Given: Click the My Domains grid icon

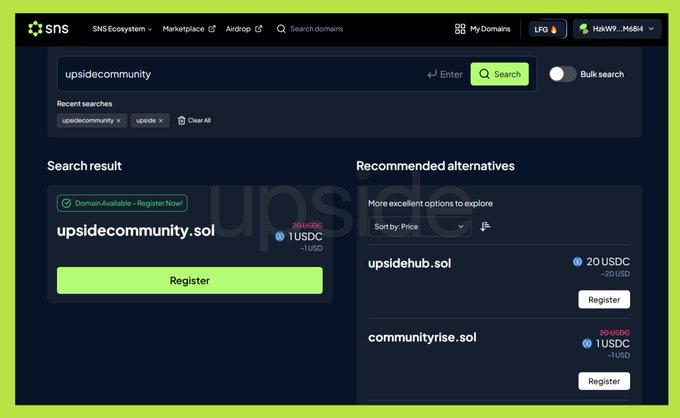Looking at the screenshot, I should tap(460, 29).
